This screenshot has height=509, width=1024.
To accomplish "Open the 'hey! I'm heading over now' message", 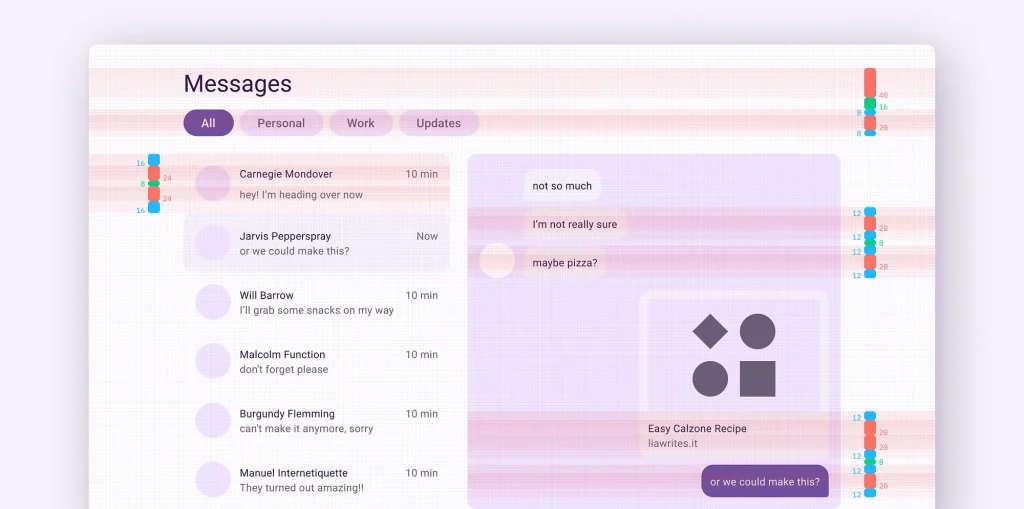I will coord(301,195).
